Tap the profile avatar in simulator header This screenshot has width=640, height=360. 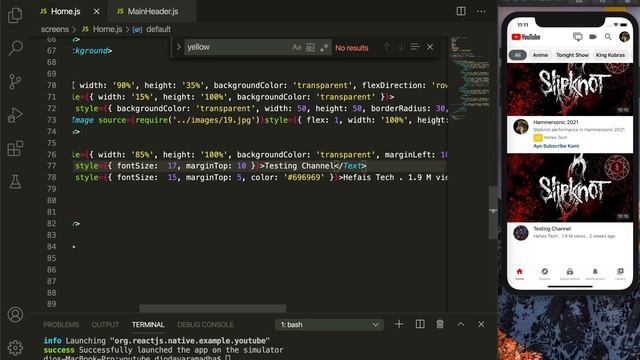coord(624,37)
